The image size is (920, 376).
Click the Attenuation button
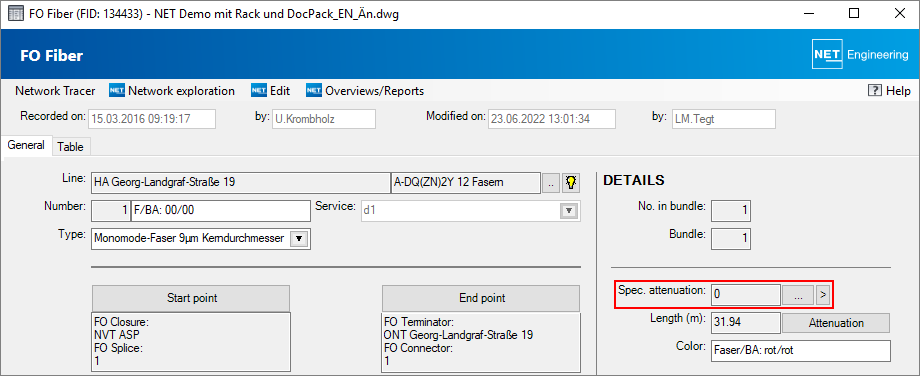836,323
